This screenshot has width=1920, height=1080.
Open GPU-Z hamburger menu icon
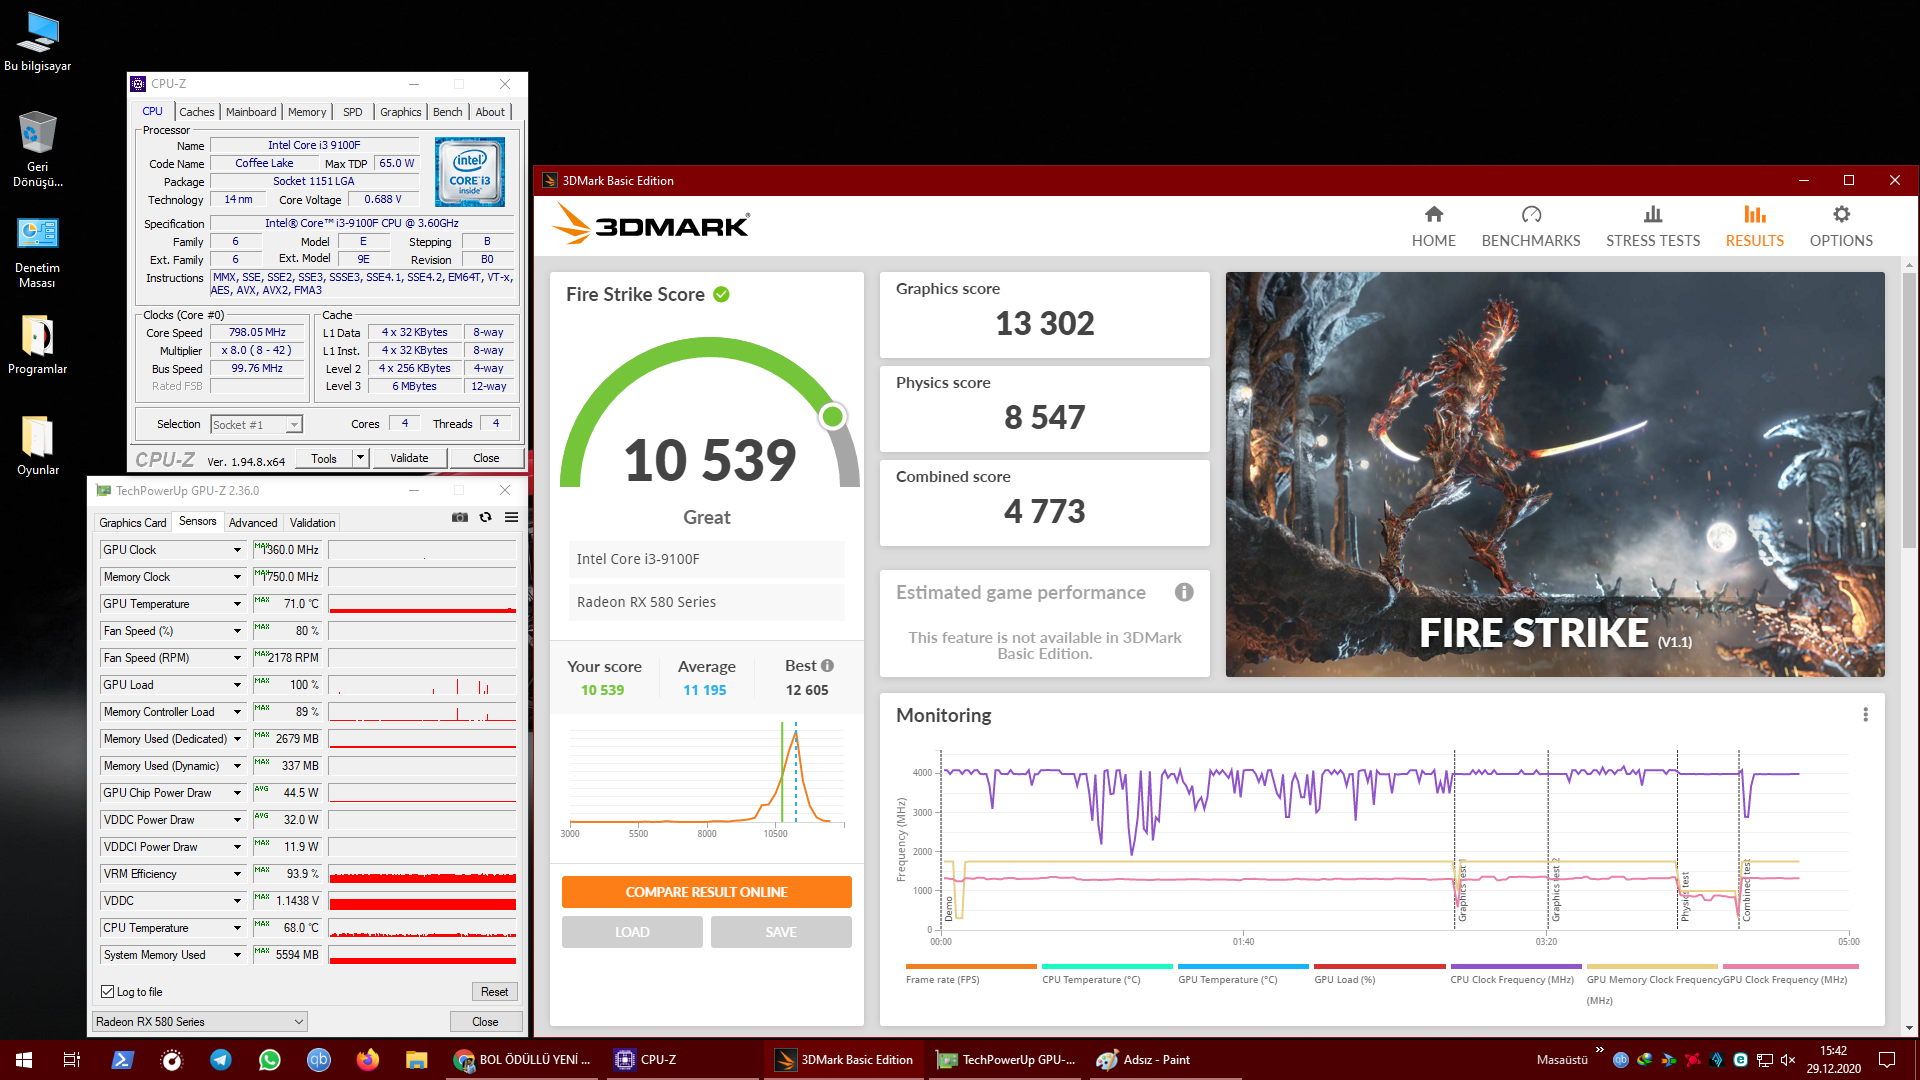(511, 518)
